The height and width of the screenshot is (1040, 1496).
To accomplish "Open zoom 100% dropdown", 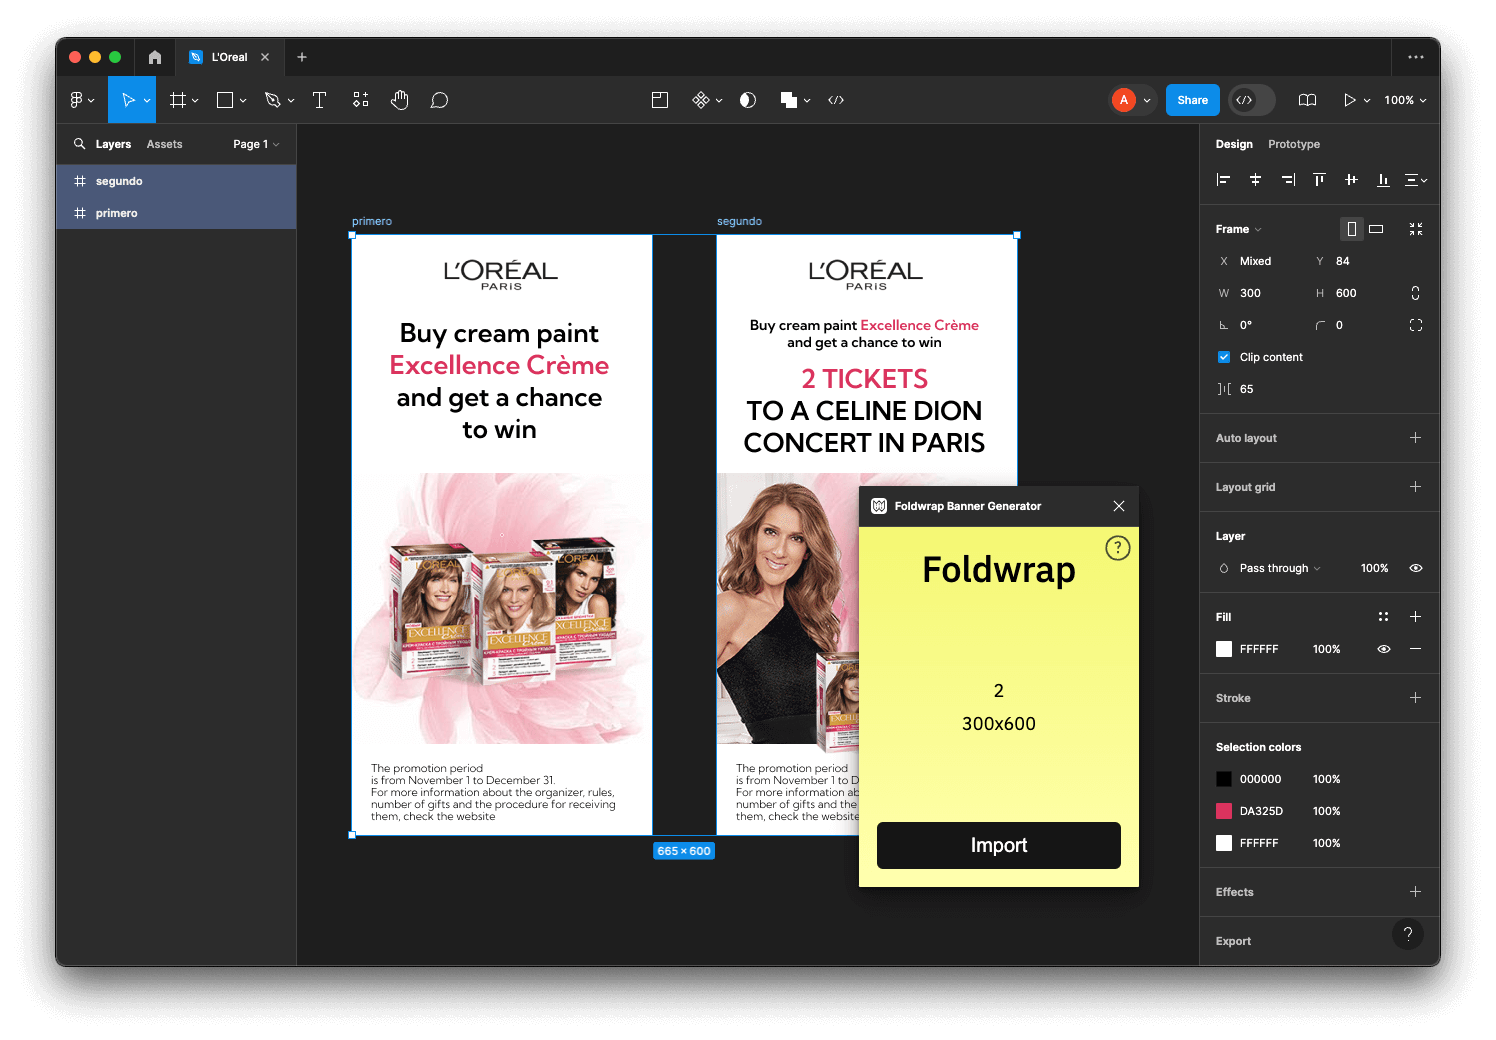I will 1405,100.
